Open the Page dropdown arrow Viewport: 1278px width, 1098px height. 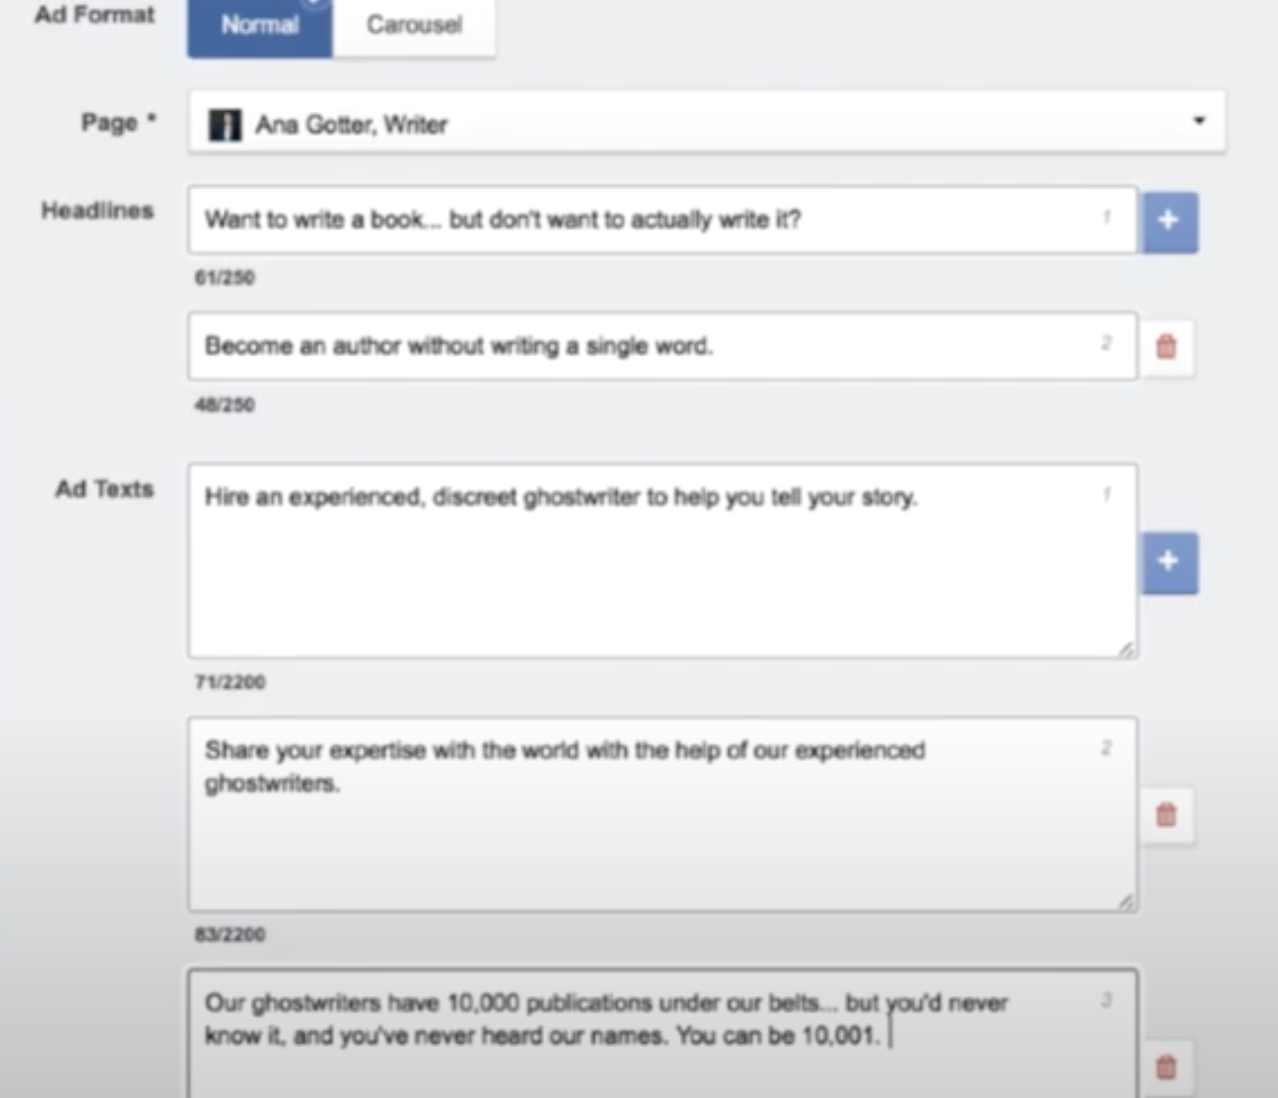tap(1198, 121)
